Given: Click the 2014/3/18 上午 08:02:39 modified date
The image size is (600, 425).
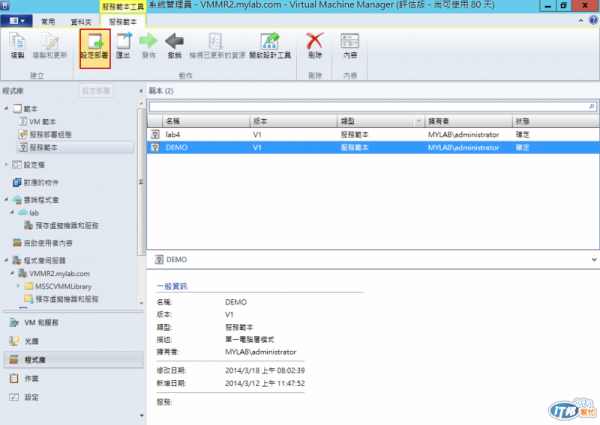Looking at the screenshot, I should [x=265, y=370].
